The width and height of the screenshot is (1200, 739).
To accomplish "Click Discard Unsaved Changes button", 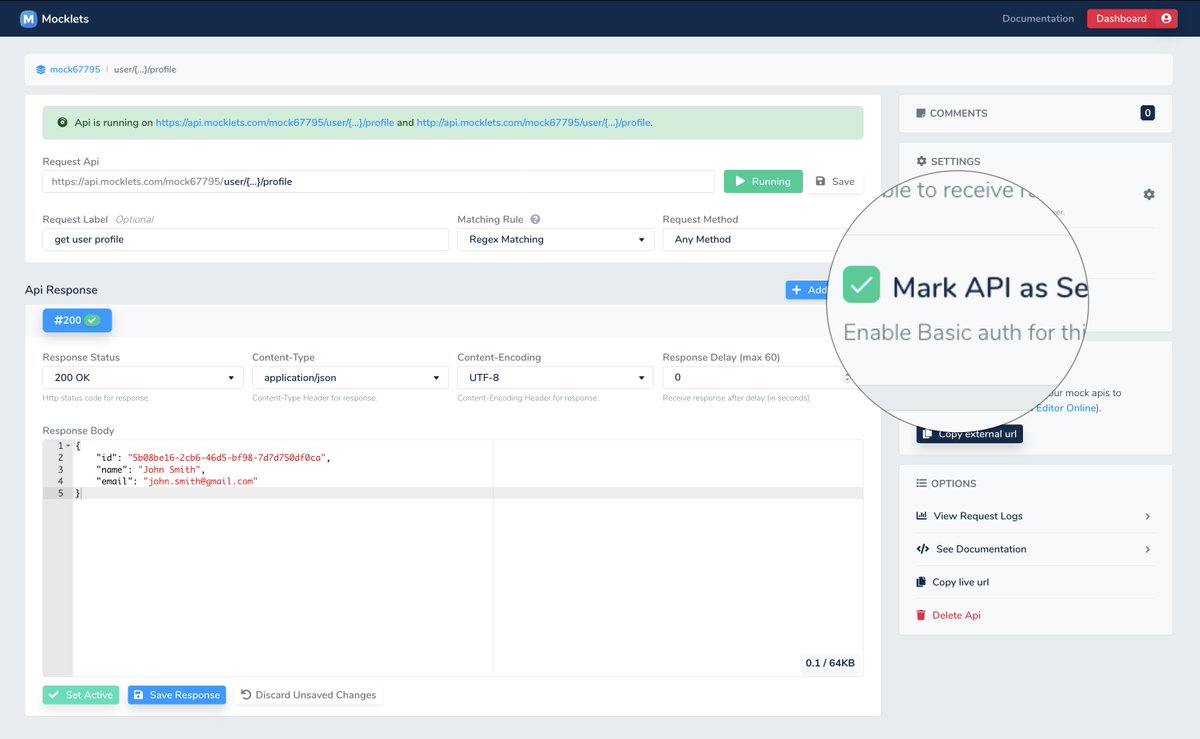I will [308, 695].
